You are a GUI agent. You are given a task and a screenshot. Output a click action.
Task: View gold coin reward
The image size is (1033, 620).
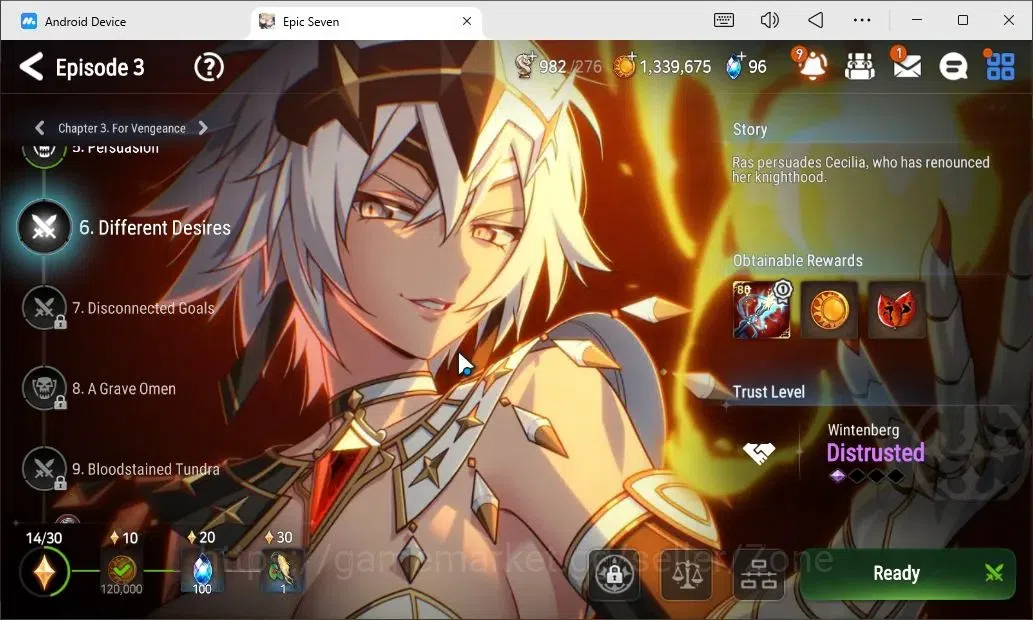pos(829,310)
